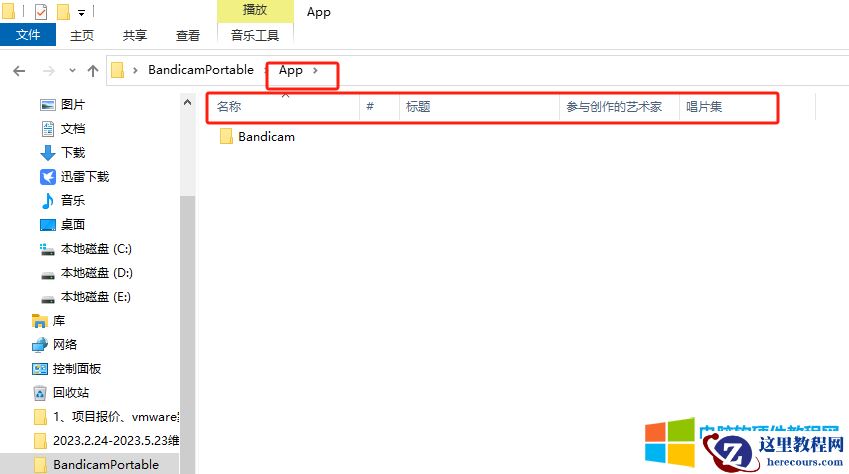849x474 pixels.
Task: Click navigation pane scrollbar up arrow
Action: [x=187, y=102]
